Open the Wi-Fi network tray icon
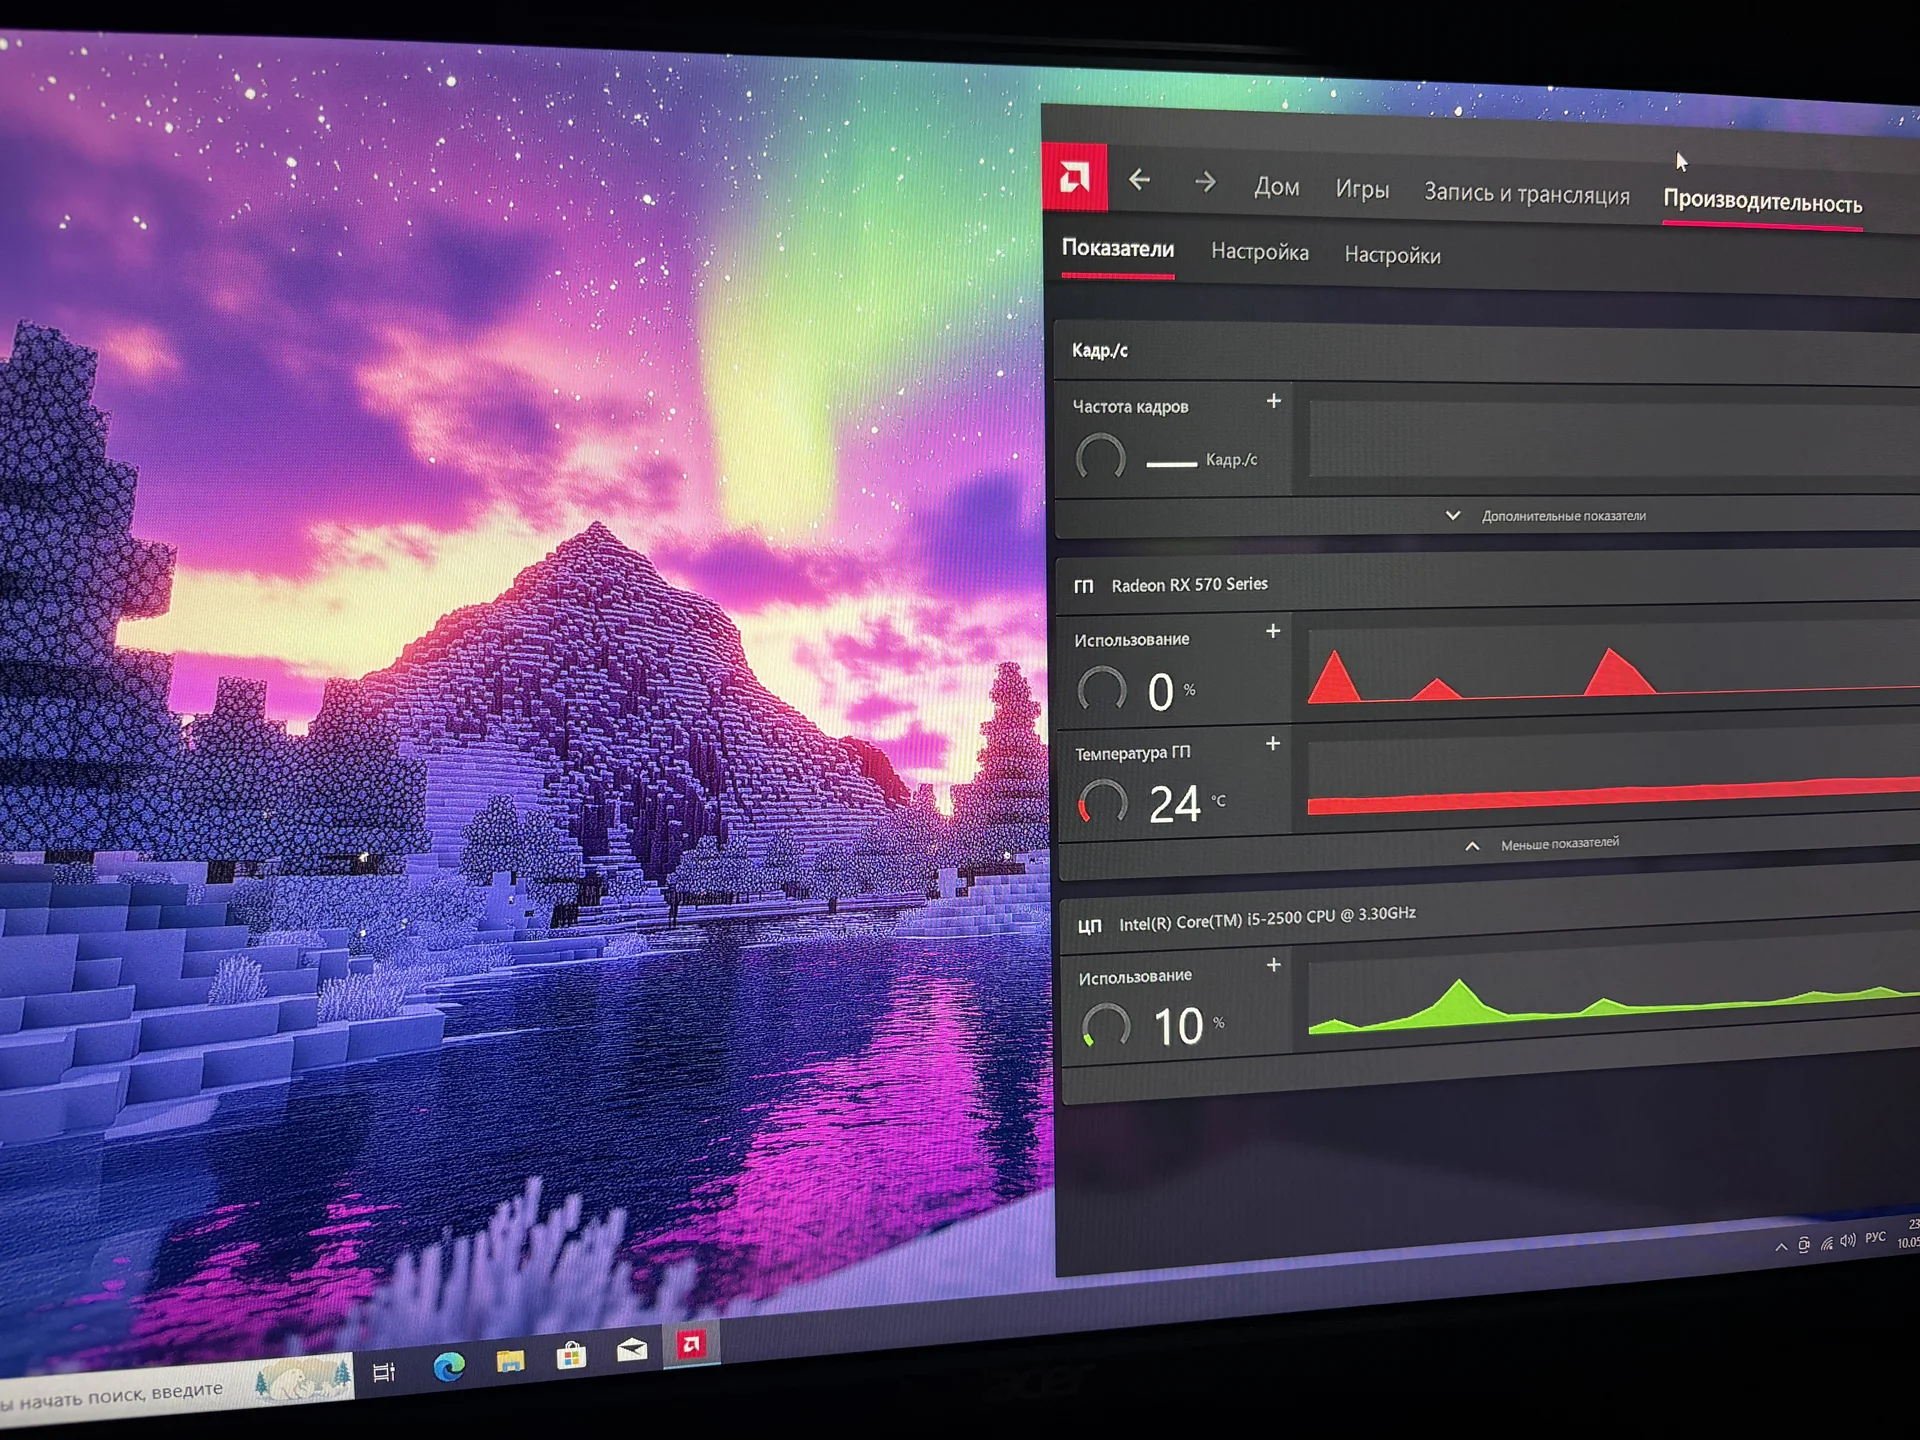The width and height of the screenshot is (1920, 1440). [x=1827, y=1243]
